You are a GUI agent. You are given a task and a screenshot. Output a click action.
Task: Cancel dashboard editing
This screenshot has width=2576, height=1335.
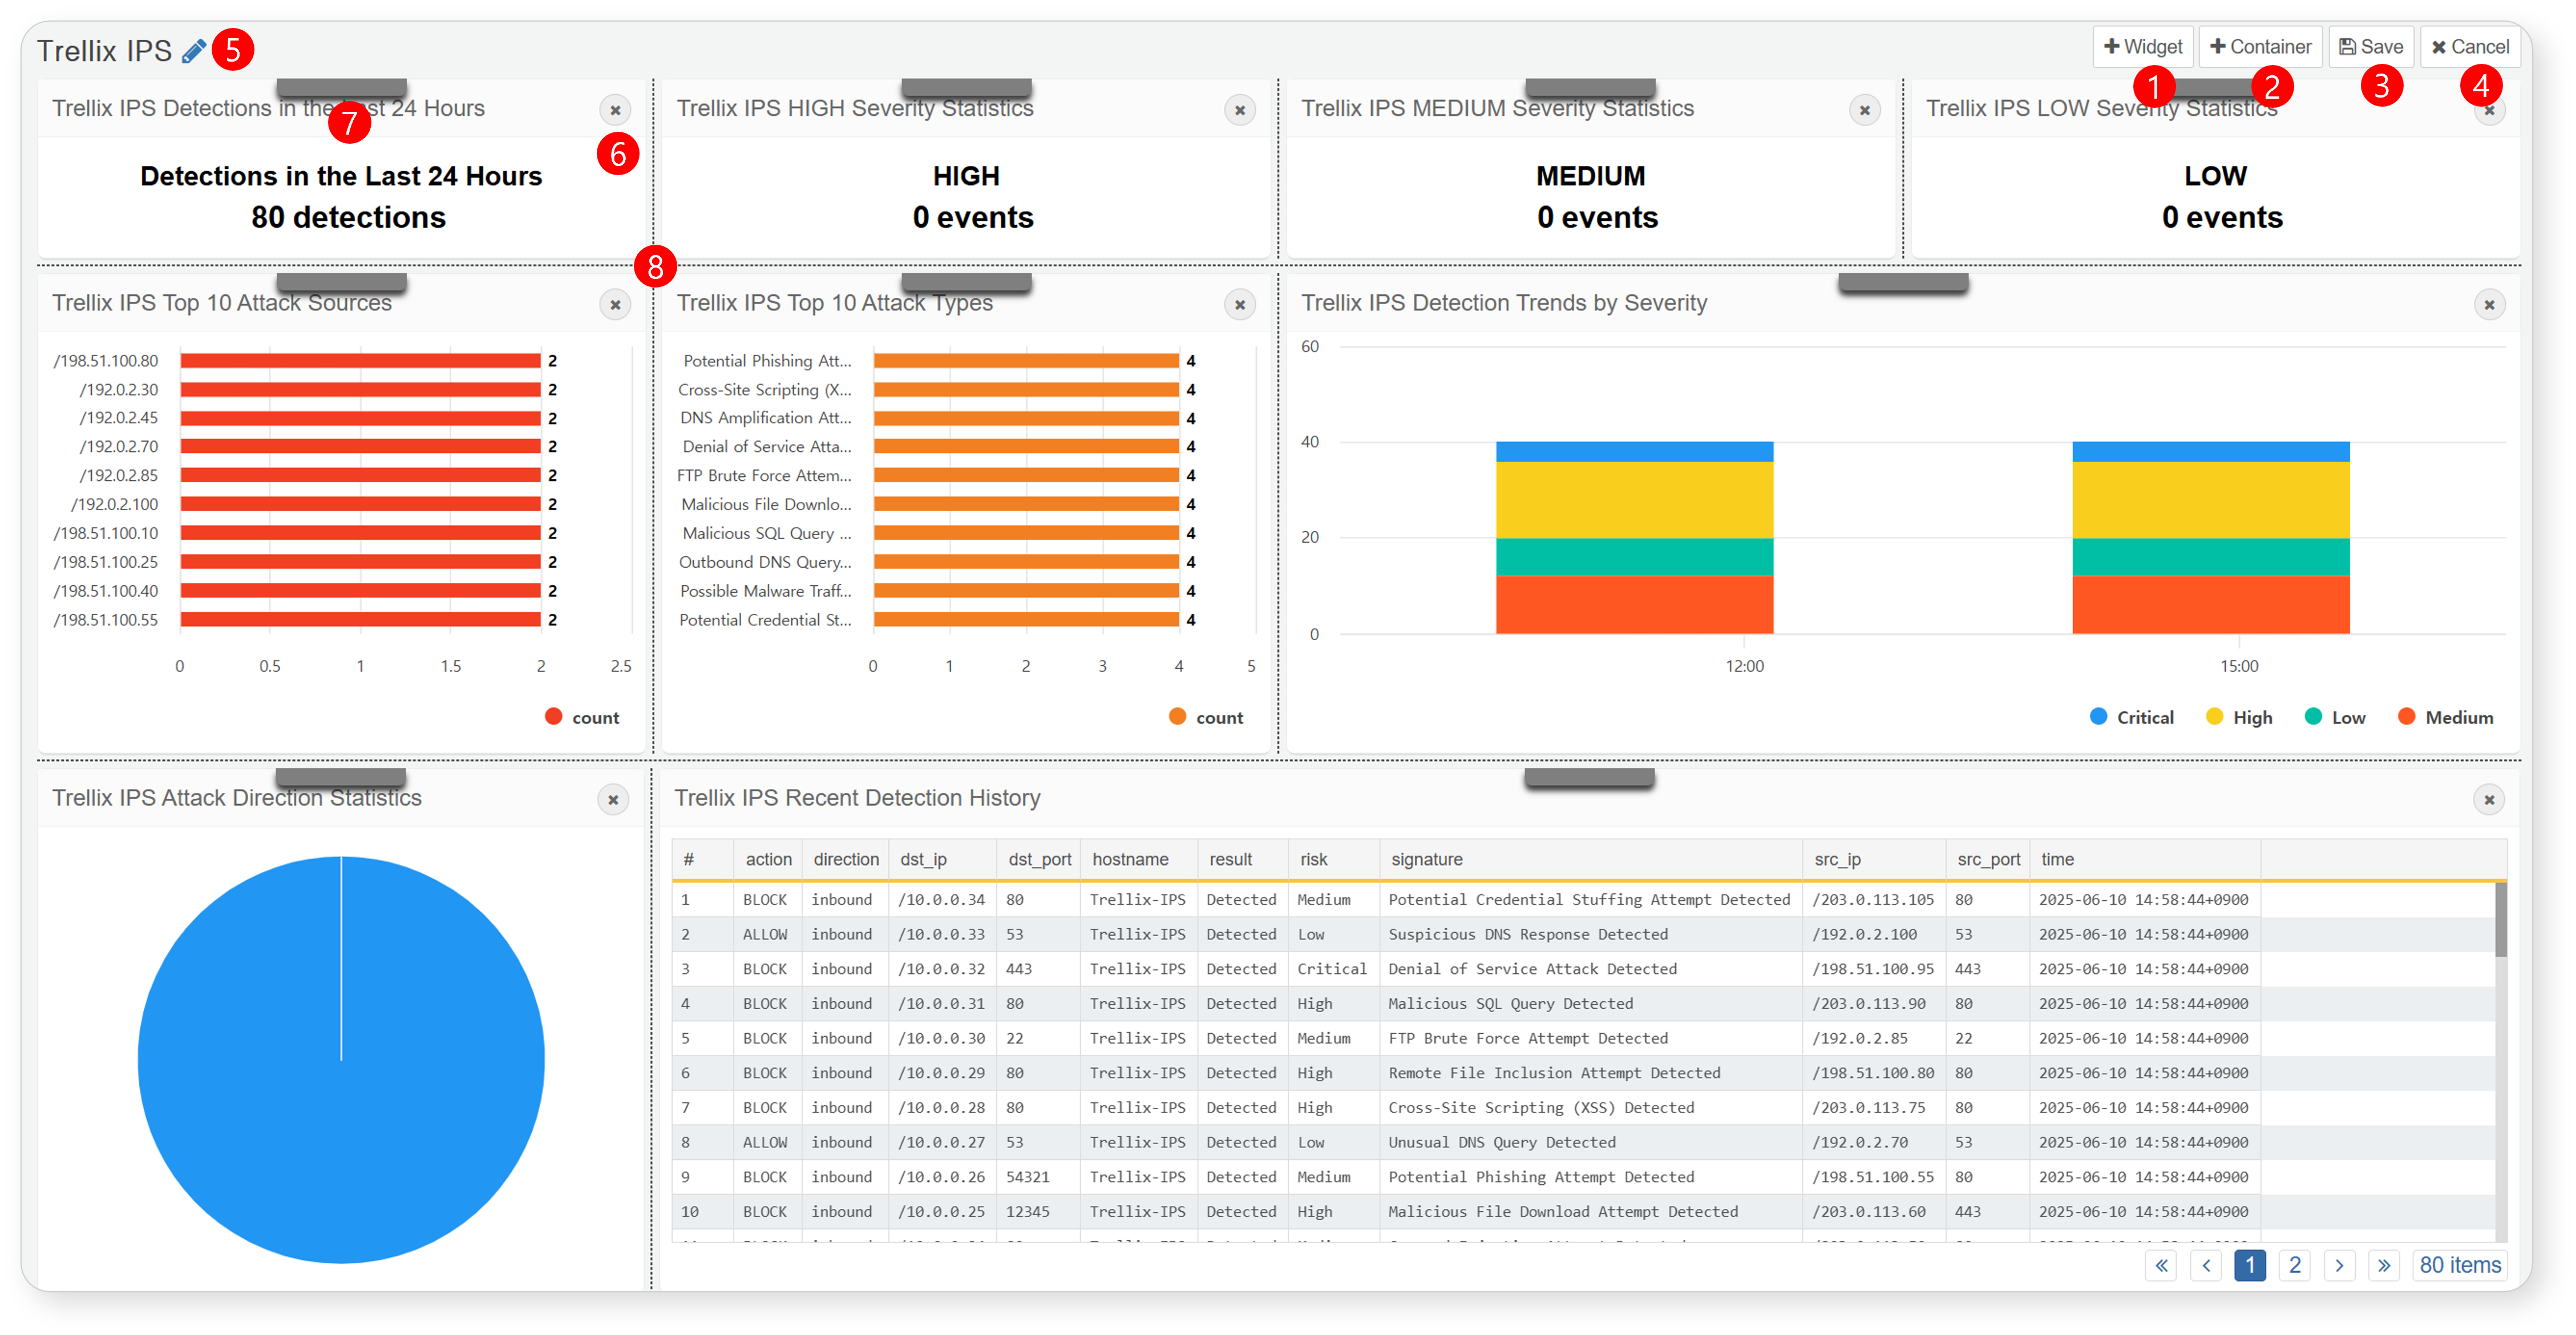click(2470, 47)
